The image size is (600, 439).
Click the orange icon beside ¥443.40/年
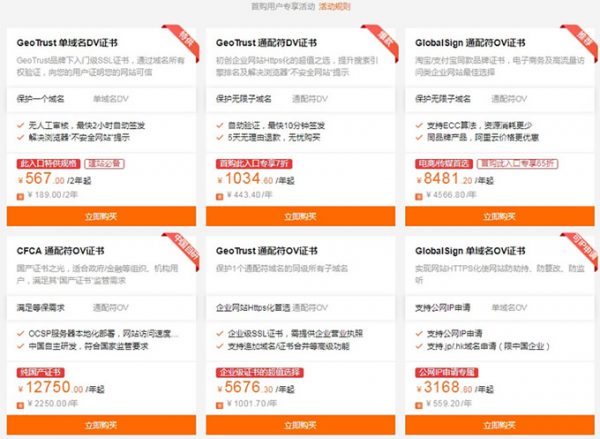point(220,197)
